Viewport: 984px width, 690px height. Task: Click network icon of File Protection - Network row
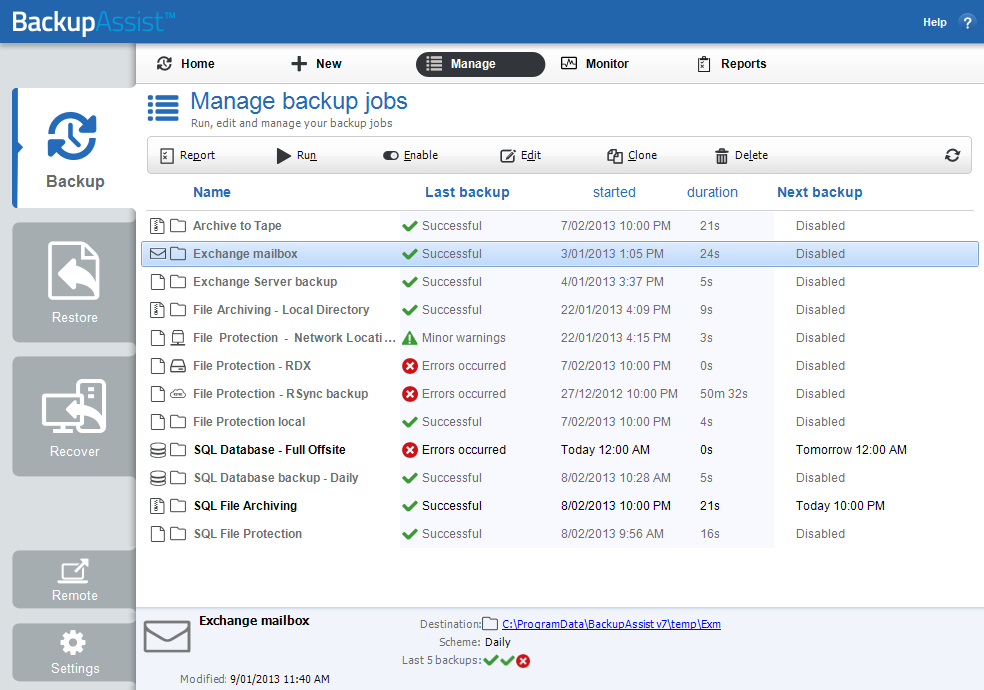[x=178, y=338]
